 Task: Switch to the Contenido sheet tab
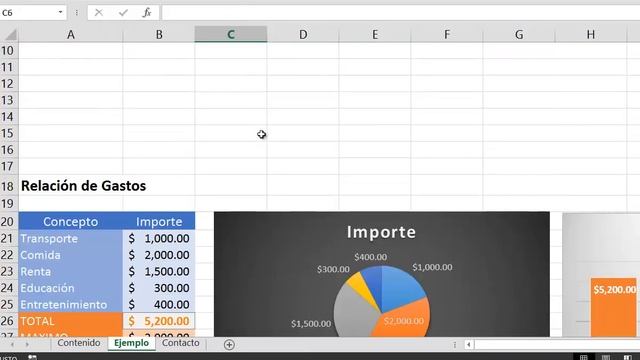79,343
